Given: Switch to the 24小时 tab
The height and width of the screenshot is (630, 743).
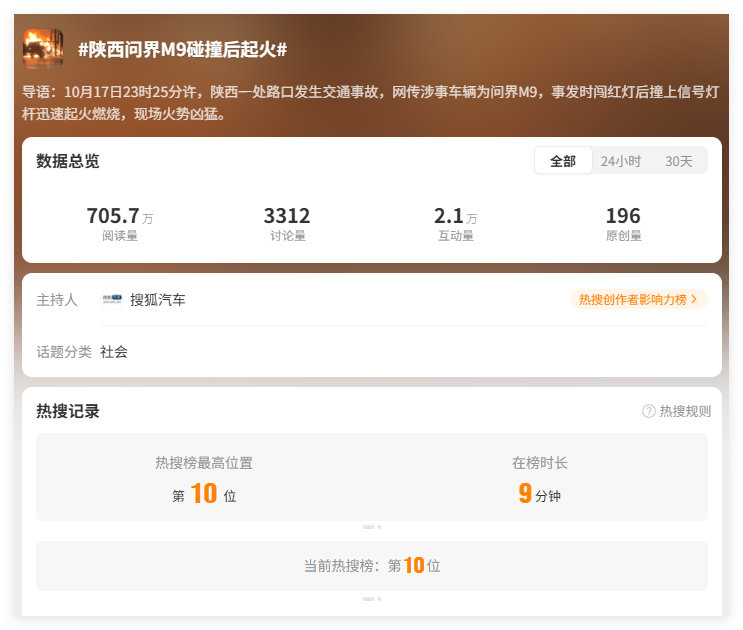Looking at the screenshot, I should (621, 161).
